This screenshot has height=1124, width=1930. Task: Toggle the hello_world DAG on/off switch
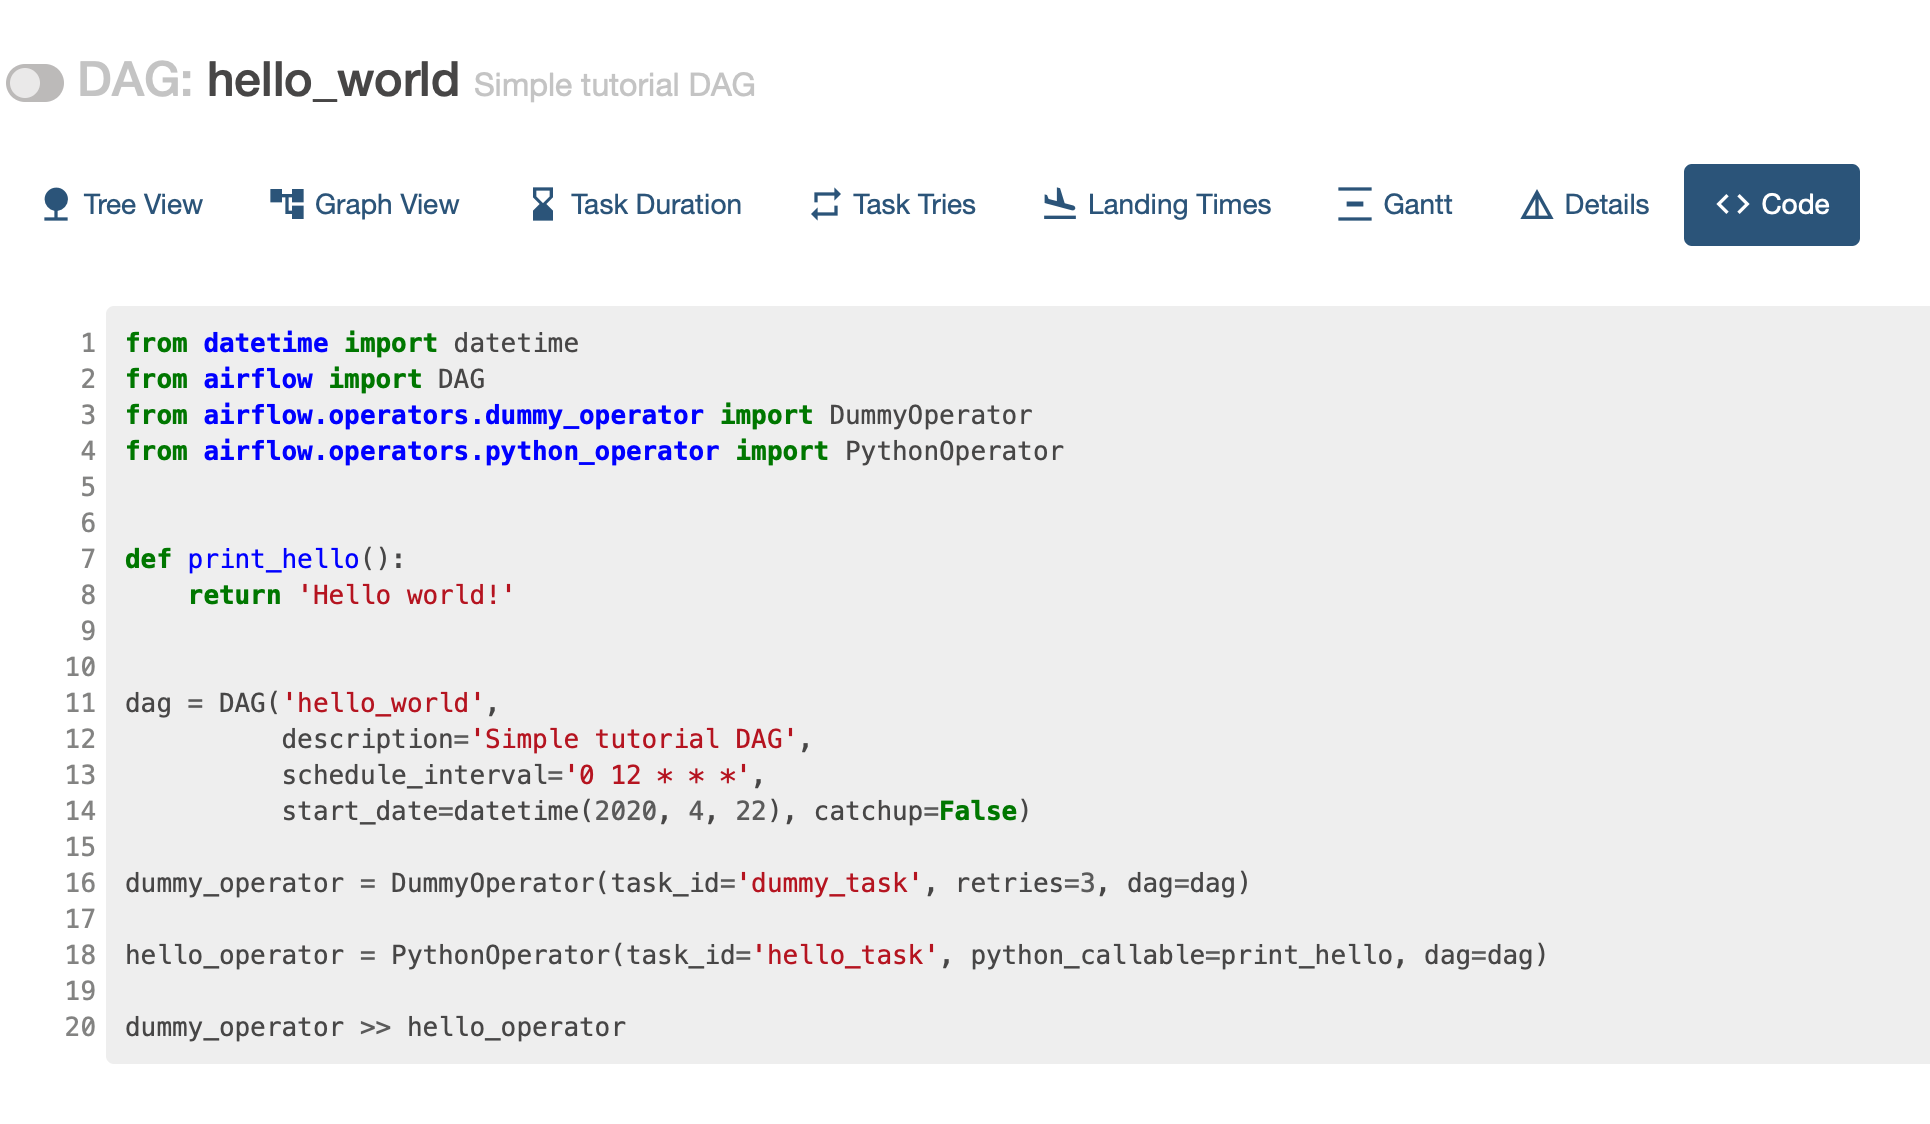pos(35,83)
